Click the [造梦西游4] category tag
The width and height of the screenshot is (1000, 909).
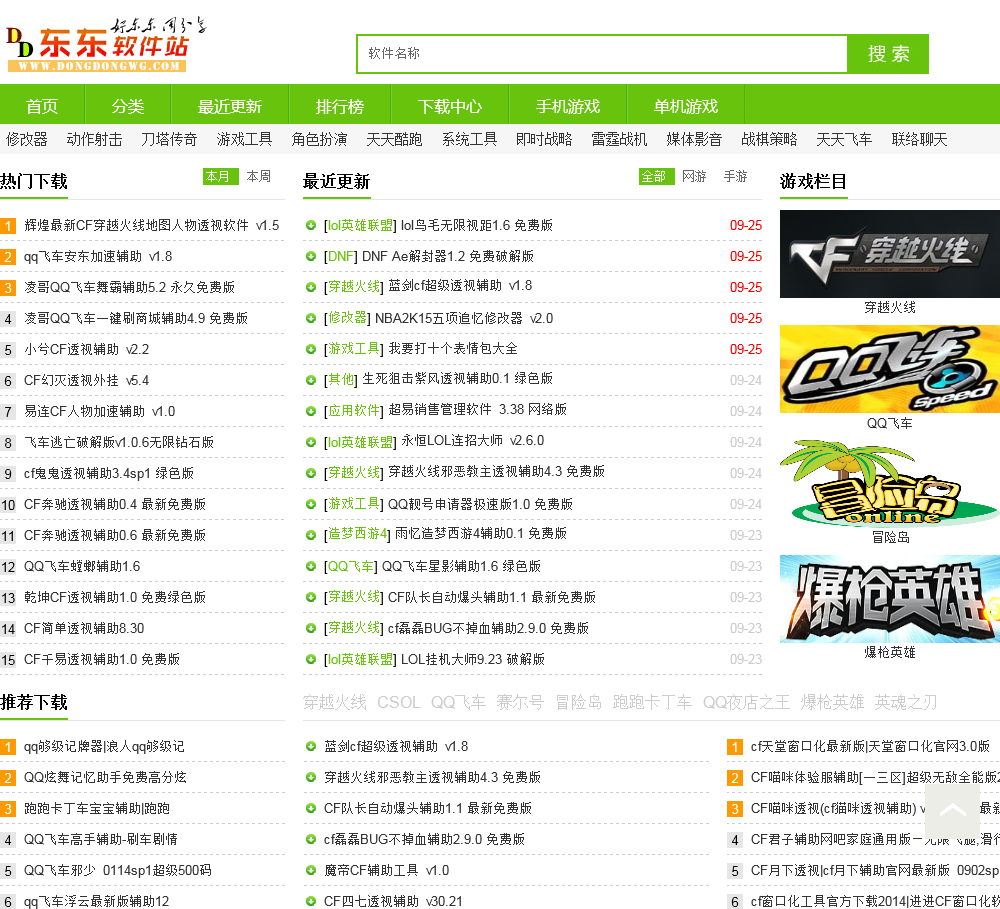pos(357,534)
